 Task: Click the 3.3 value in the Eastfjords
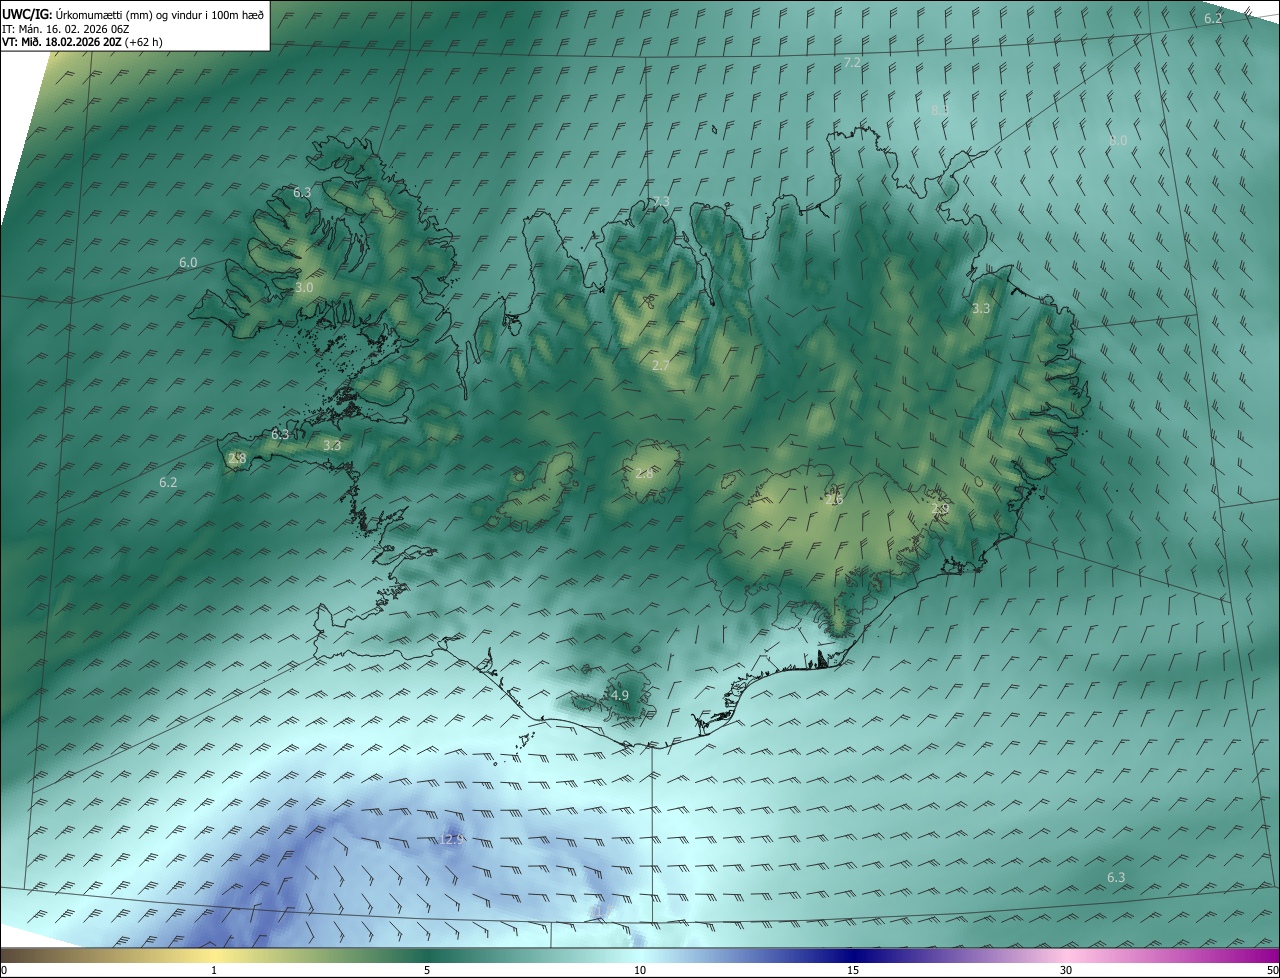(x=981, y=309)
